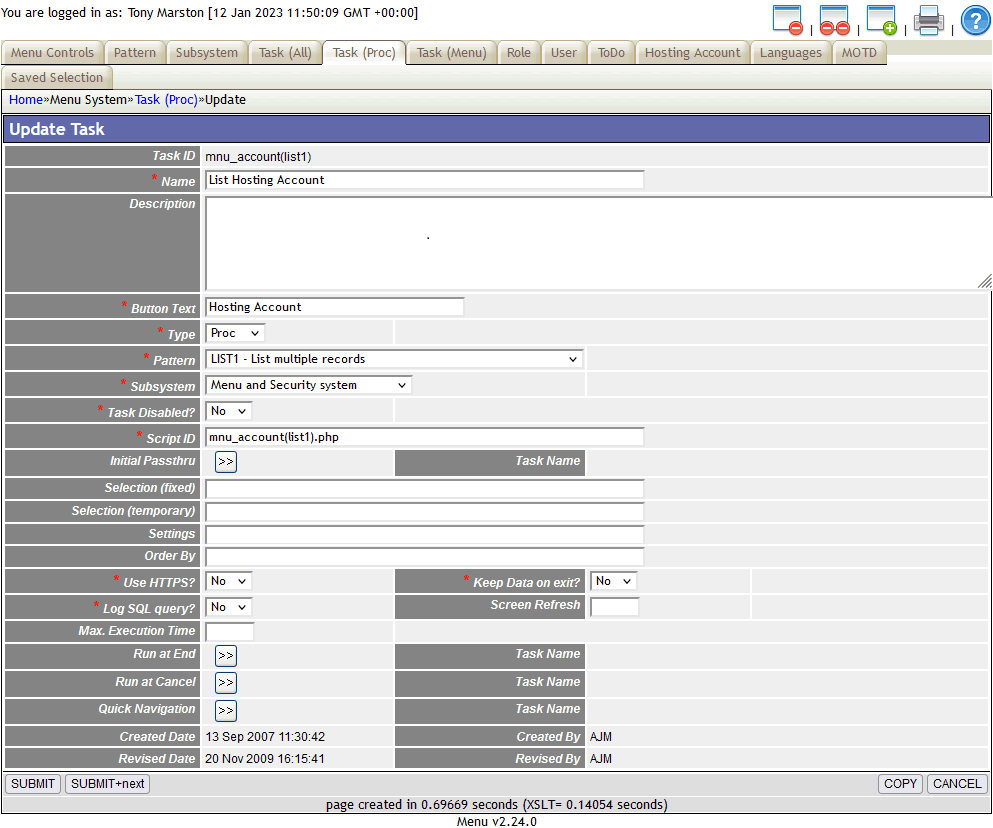Open the Run at End task picker
Screen dimensions: 993x828
[225, 655]
